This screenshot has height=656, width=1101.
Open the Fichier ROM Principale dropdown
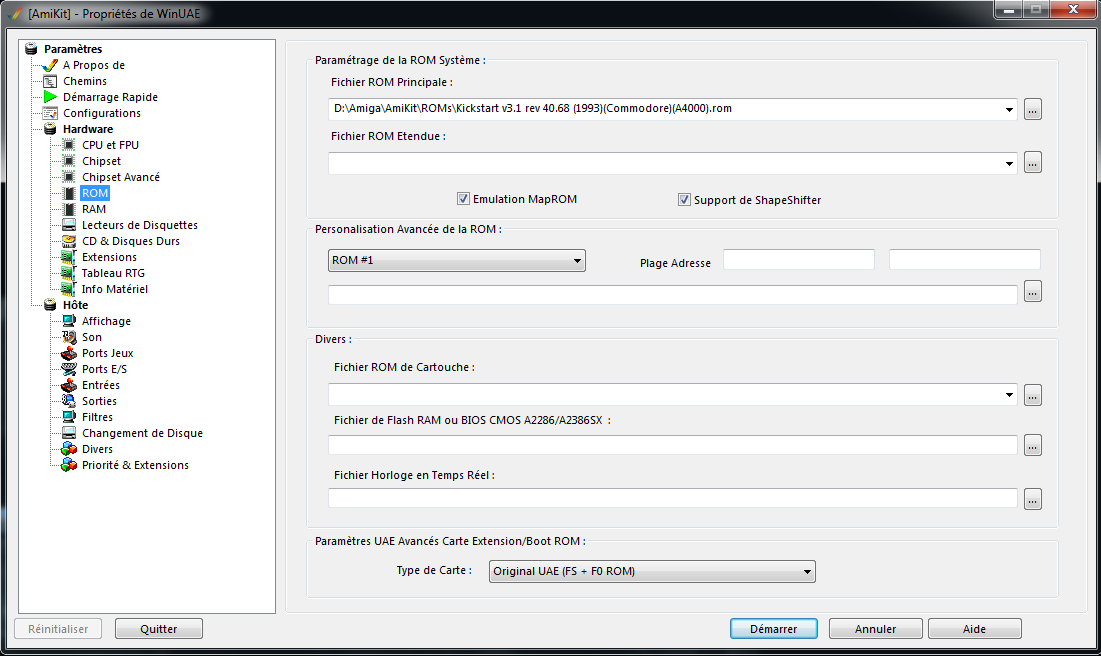(1009, 109)
